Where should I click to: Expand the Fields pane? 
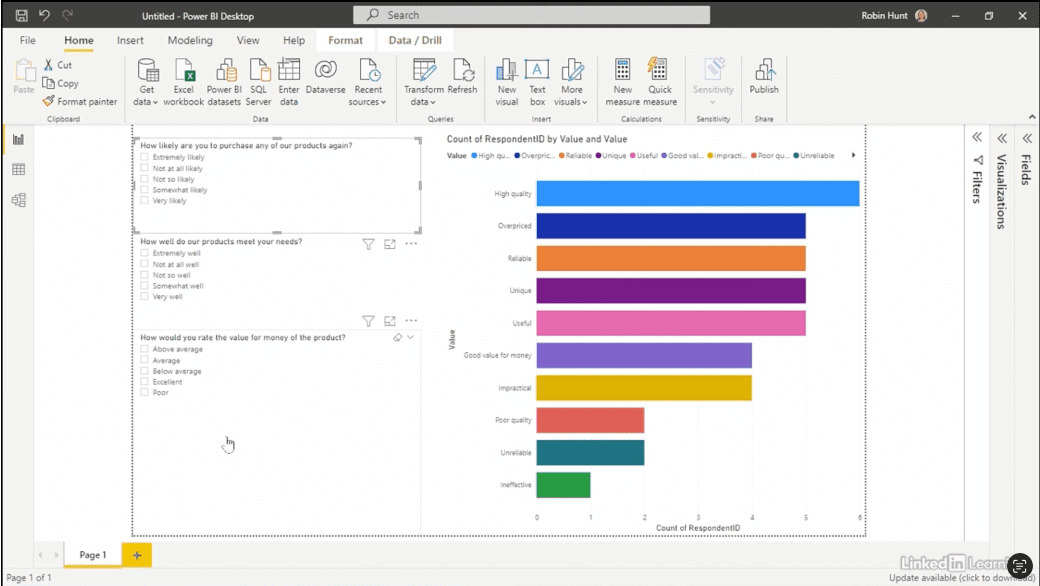[1027, 138]
